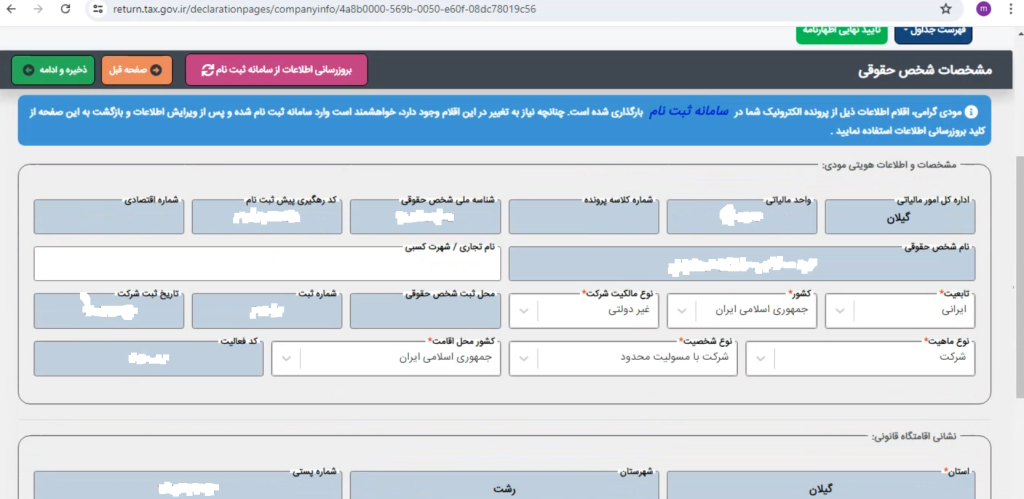The width and height of the screenshot is (1024, 499).
Task: Click the 'کد رهگیری پیش ثبت نام' field
Action: (x=267, y=217)
